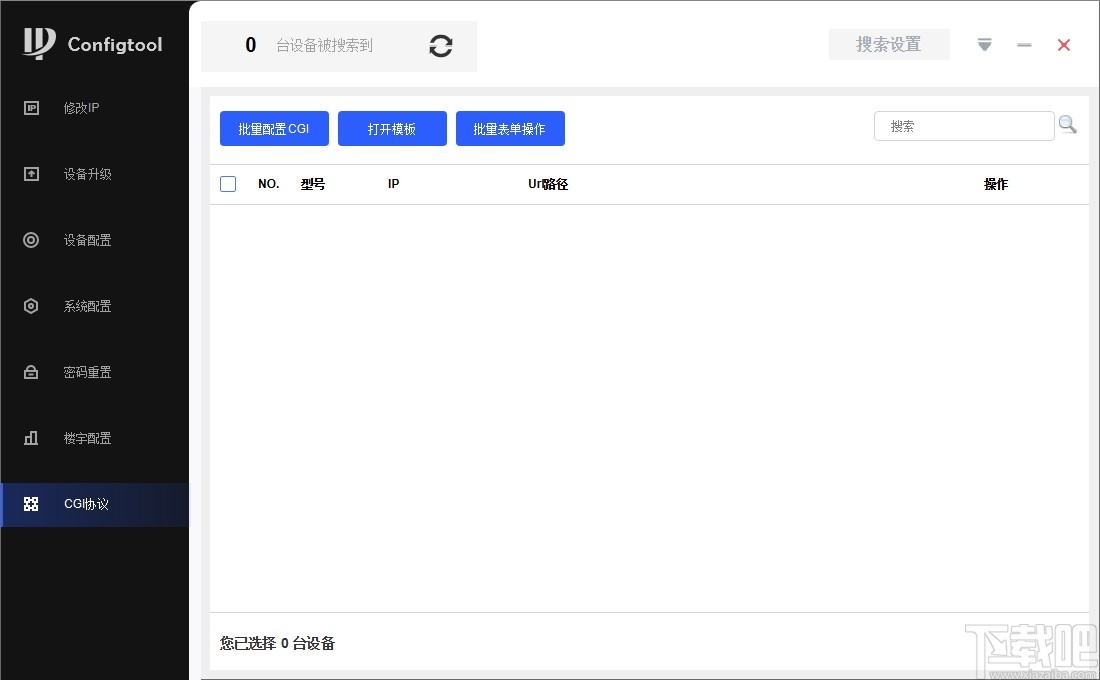Click the 批量配置CGI button
The width and height of the screenshot is (1100, 680).
(x=274, y=128)
